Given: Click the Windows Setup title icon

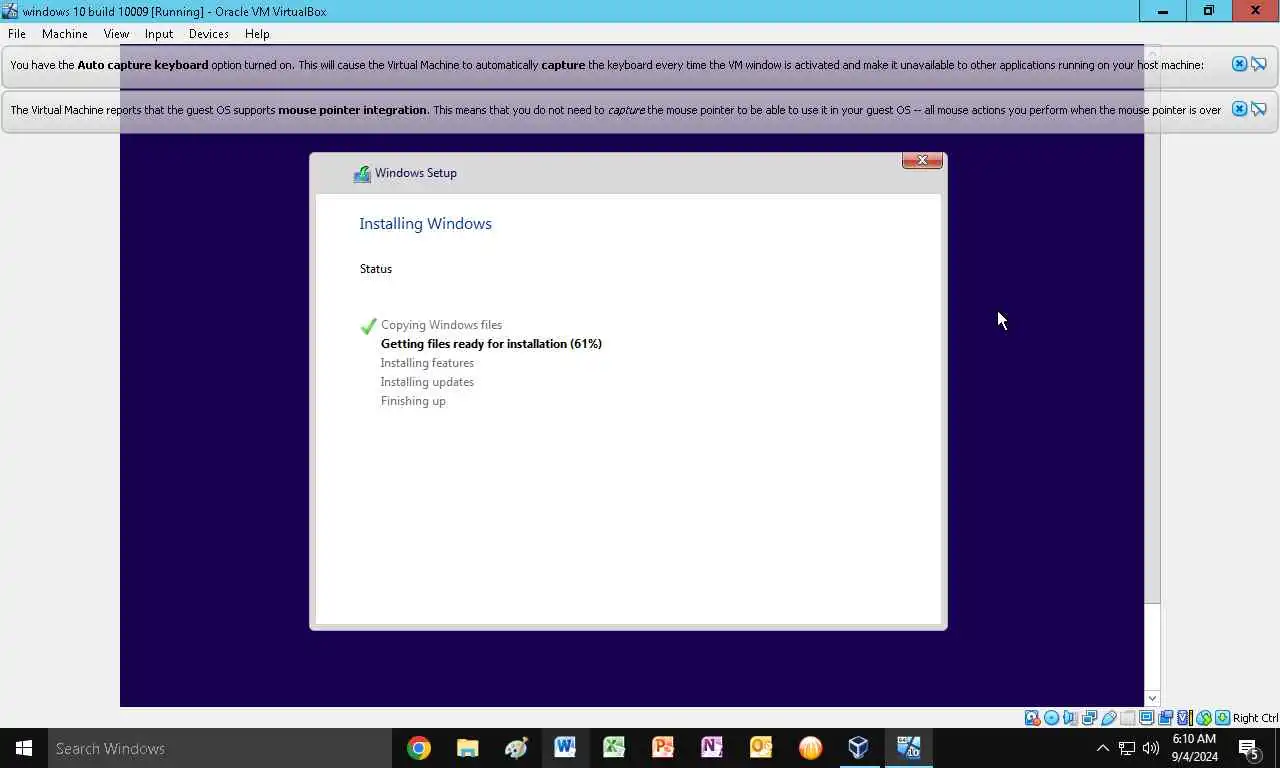Looking at the screenshot, I should [x=362, y=174].
